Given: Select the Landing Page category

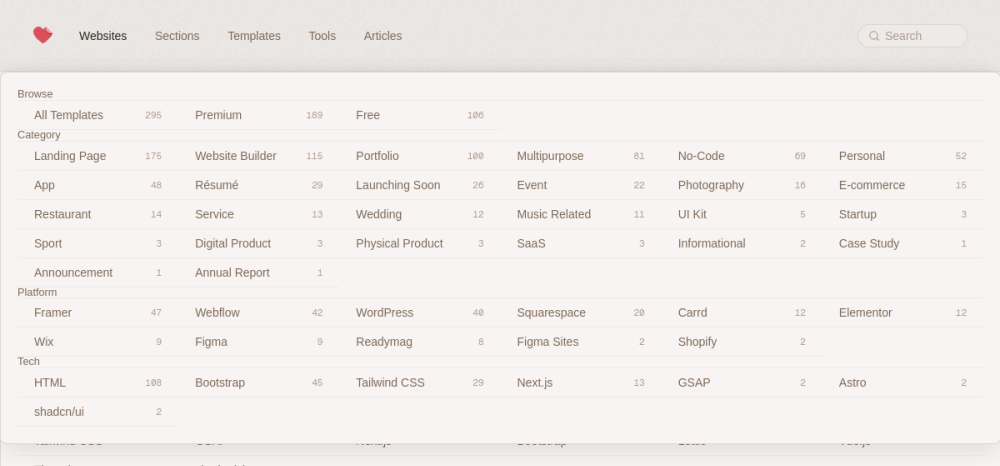Looking at the screenshot, I should point(98,156).
